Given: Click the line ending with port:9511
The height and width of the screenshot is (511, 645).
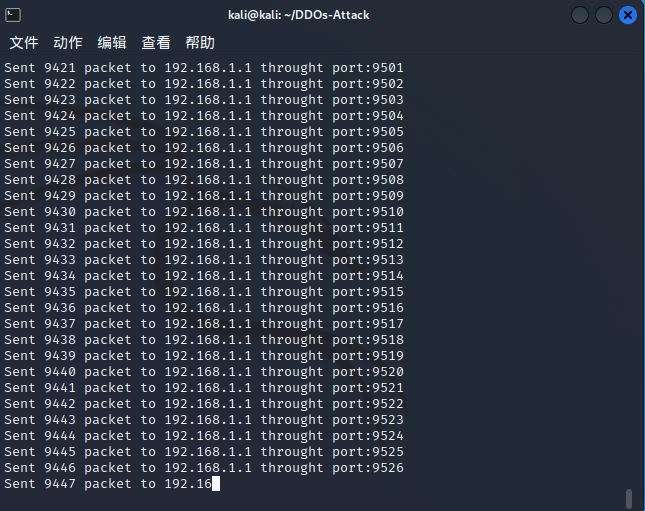Looking at the screenshot, I should coord(204,228).
